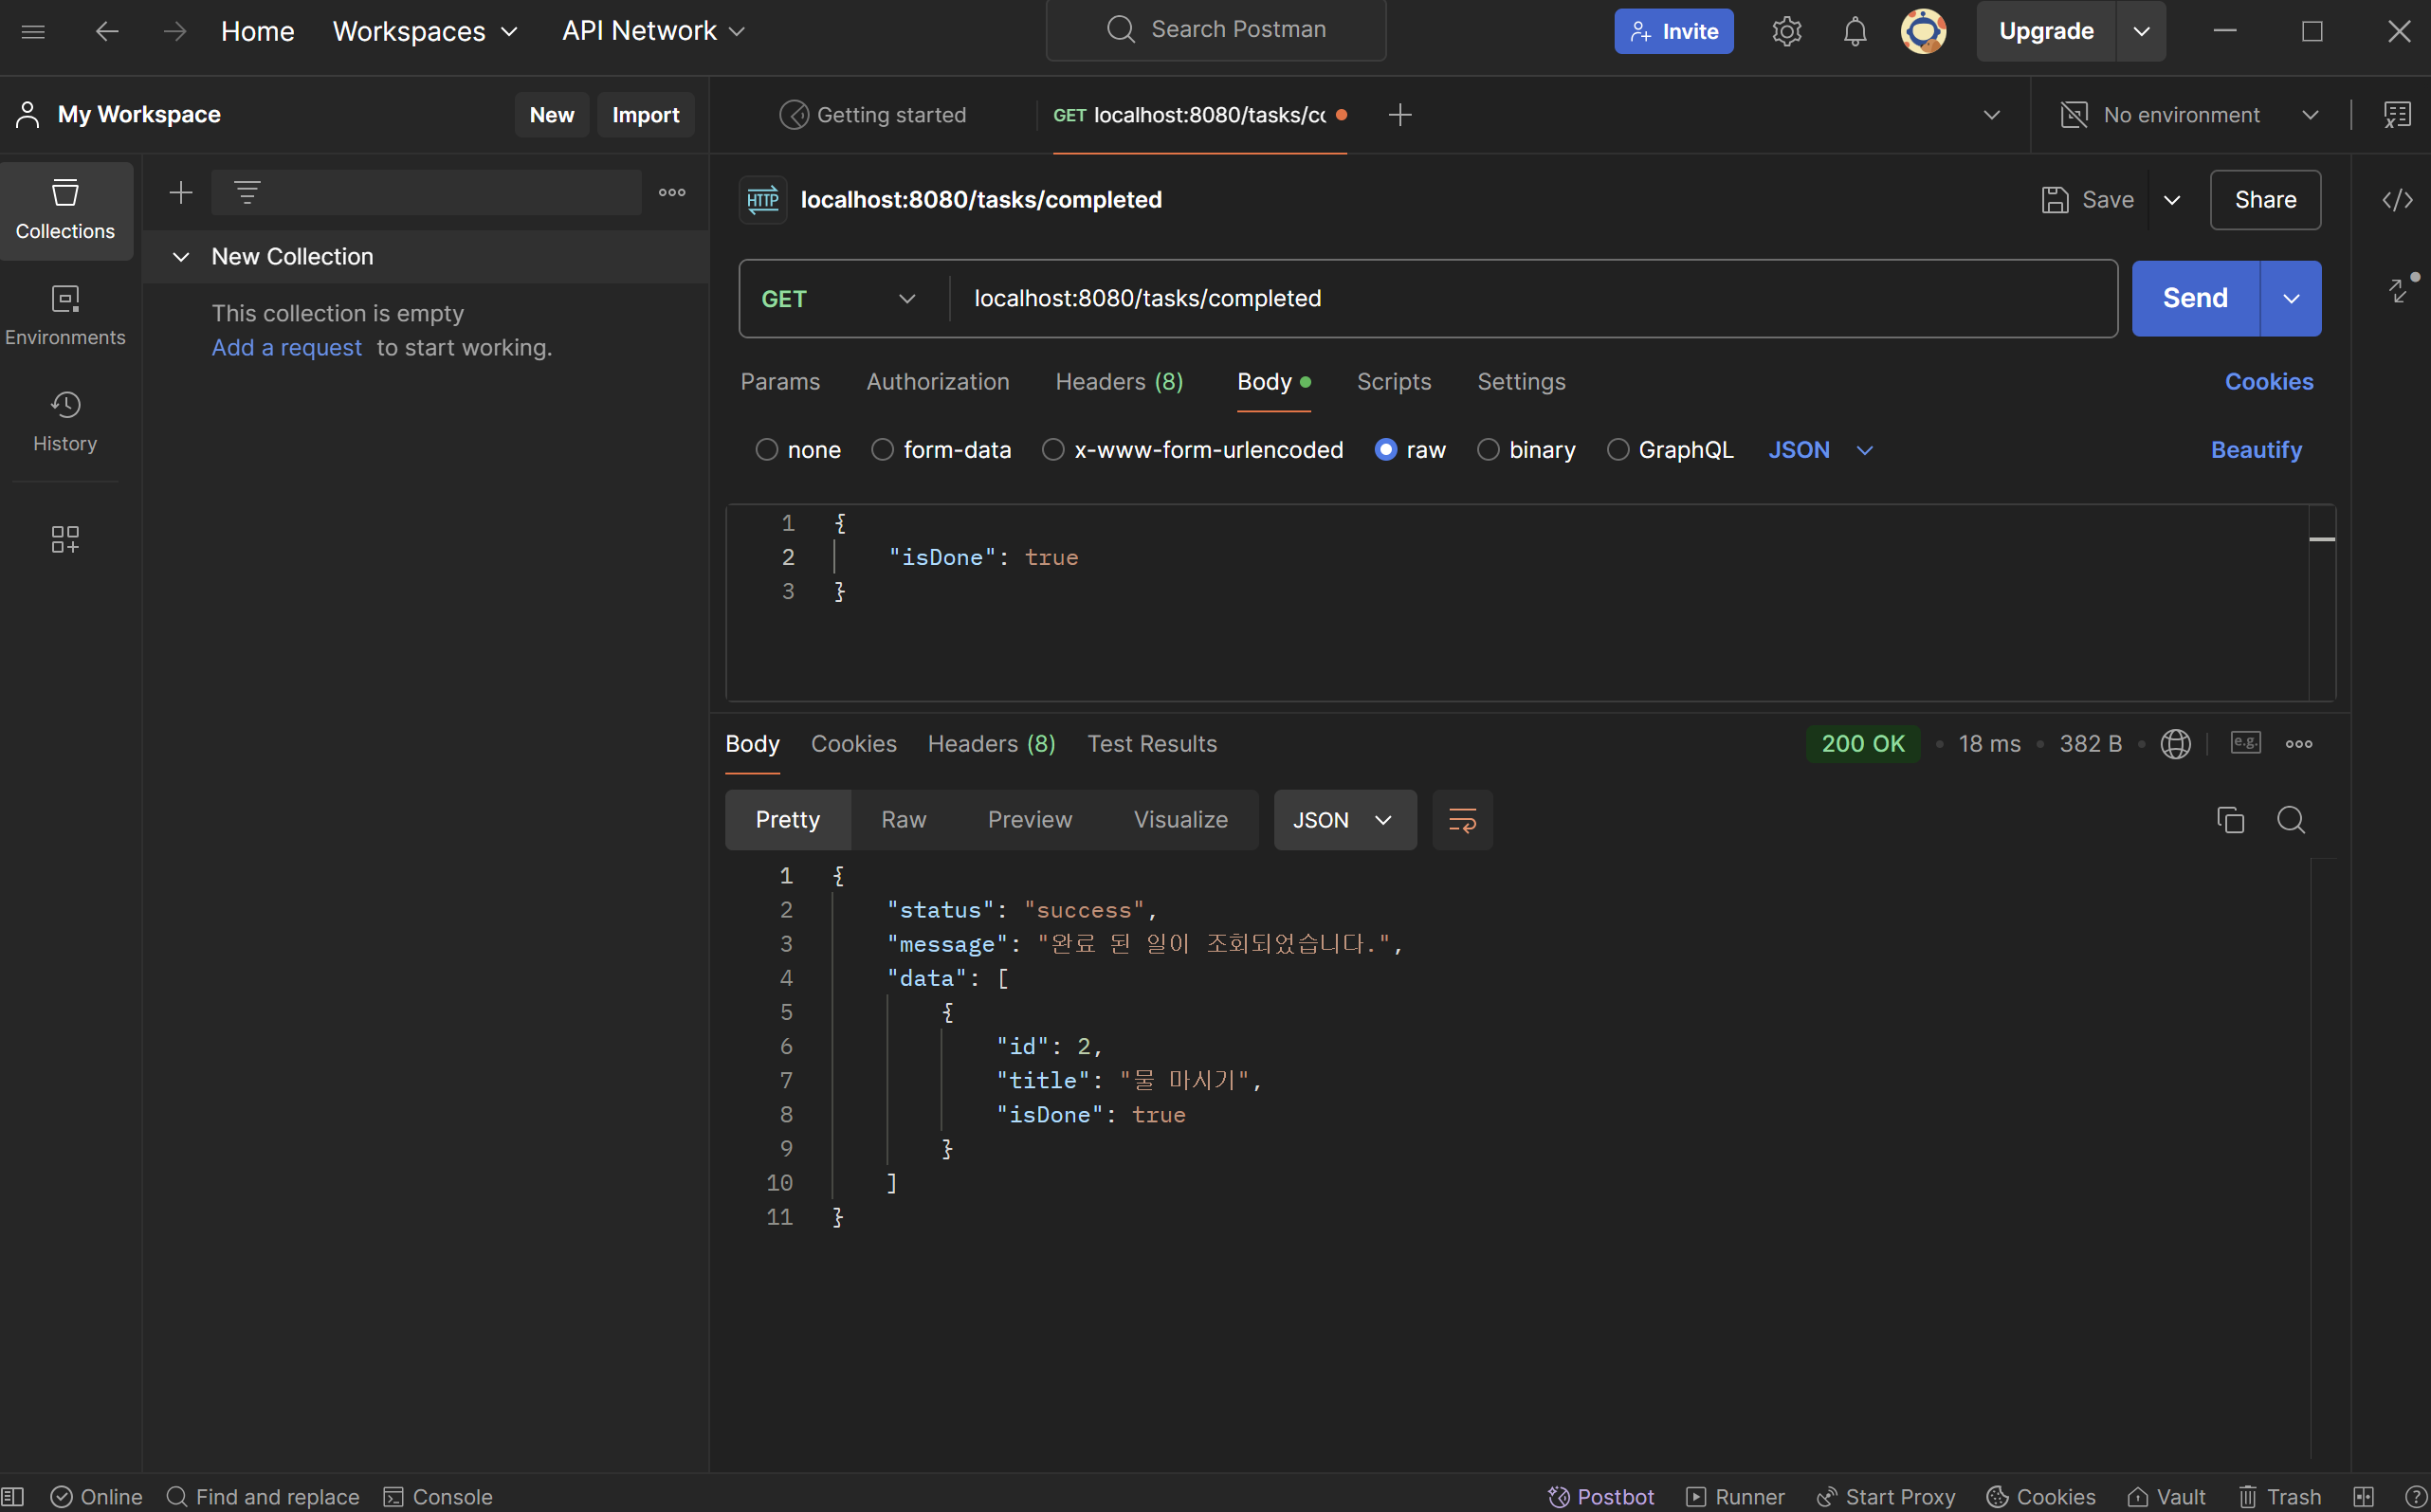The image size is (2431, 1512).
Task: Toggle line wrap in response
Action: [x=1462, y=820]
